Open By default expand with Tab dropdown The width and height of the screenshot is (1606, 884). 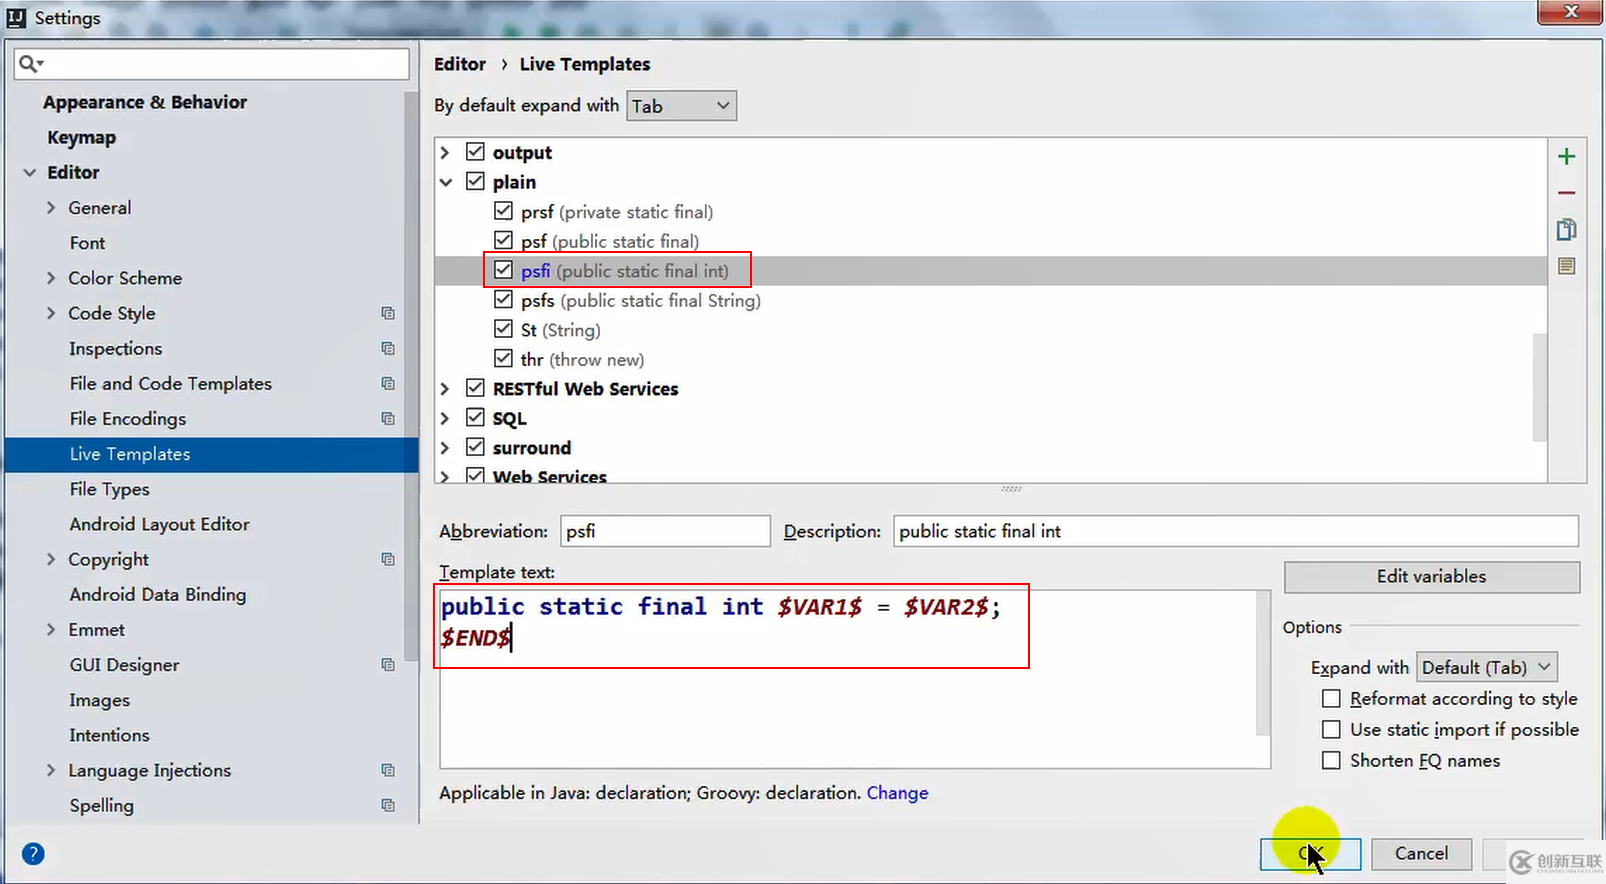[681, 105]
